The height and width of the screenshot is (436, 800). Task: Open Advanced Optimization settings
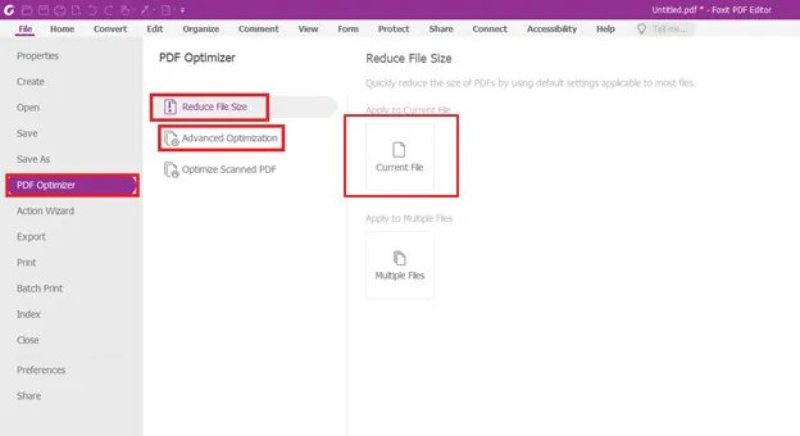coord(229,138)
